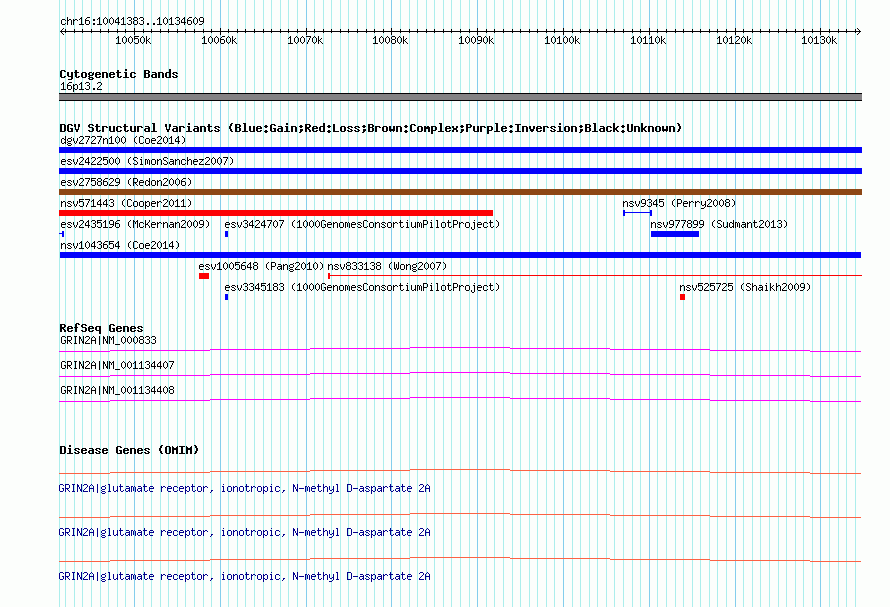Image resolution: width=890 pixels, height=607 pixels.
Task: Click the nsv833138 (Wong2007) red line
Action: [595, 276]
